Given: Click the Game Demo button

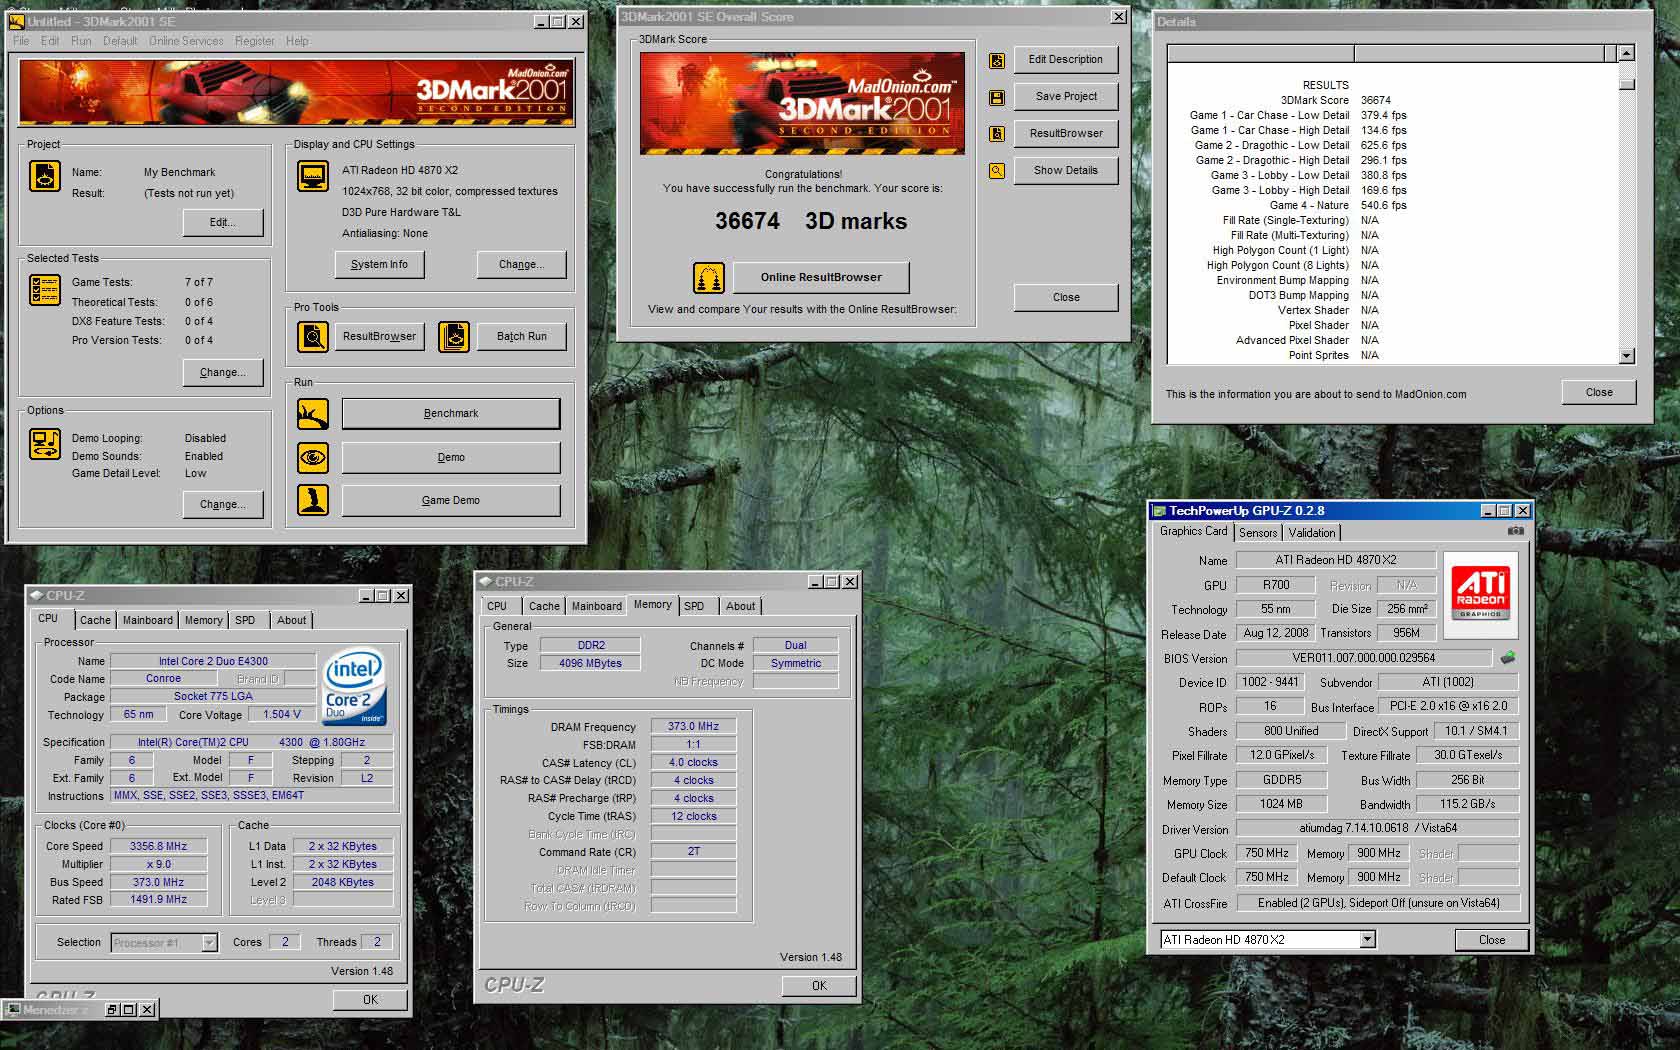Looking at the screenshot, I should (x=451, y=500).
